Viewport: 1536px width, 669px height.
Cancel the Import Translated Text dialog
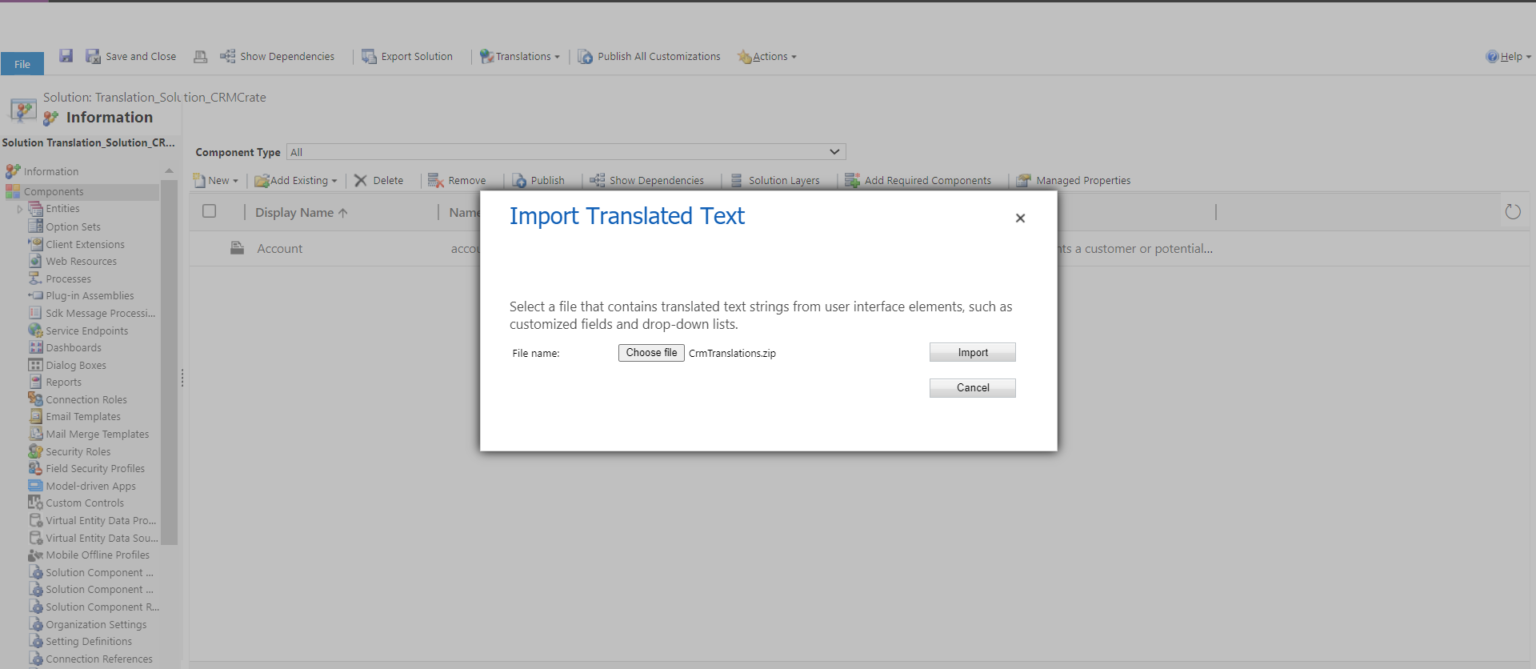tap(971, 387)
